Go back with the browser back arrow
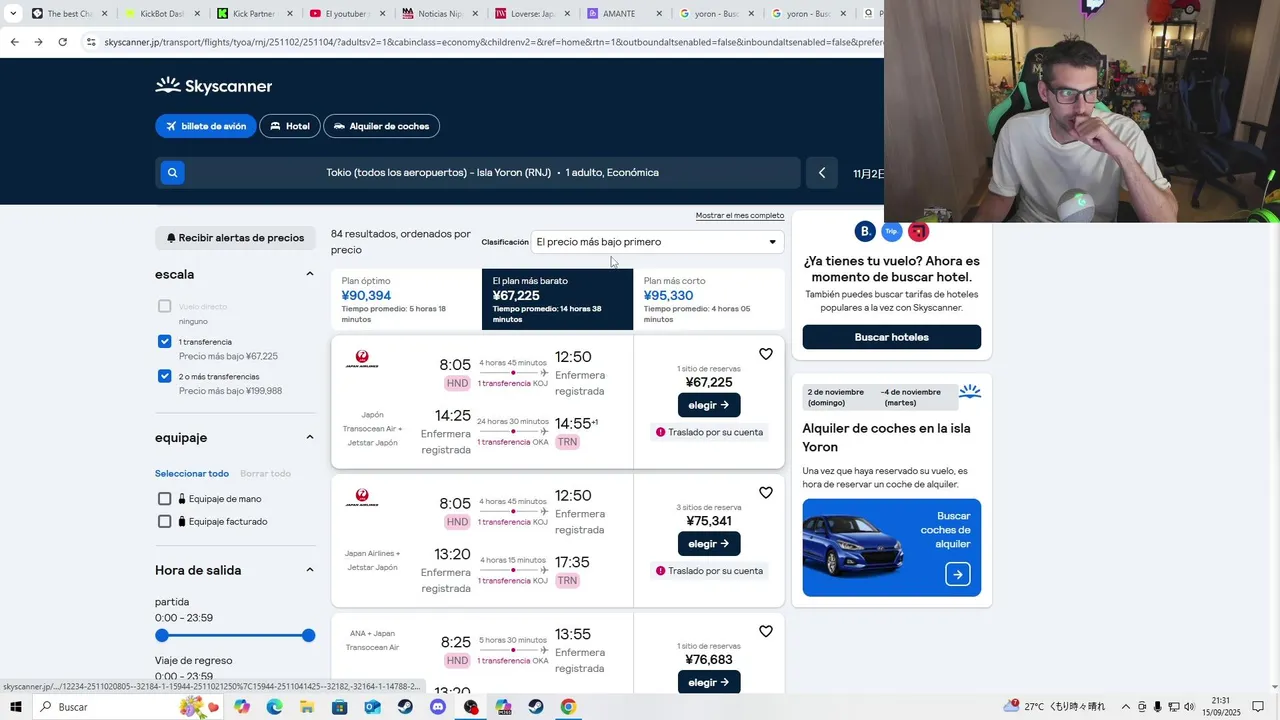Image resolution: width=1280 pixels, height=720 pixels. [x=14, y=42]
